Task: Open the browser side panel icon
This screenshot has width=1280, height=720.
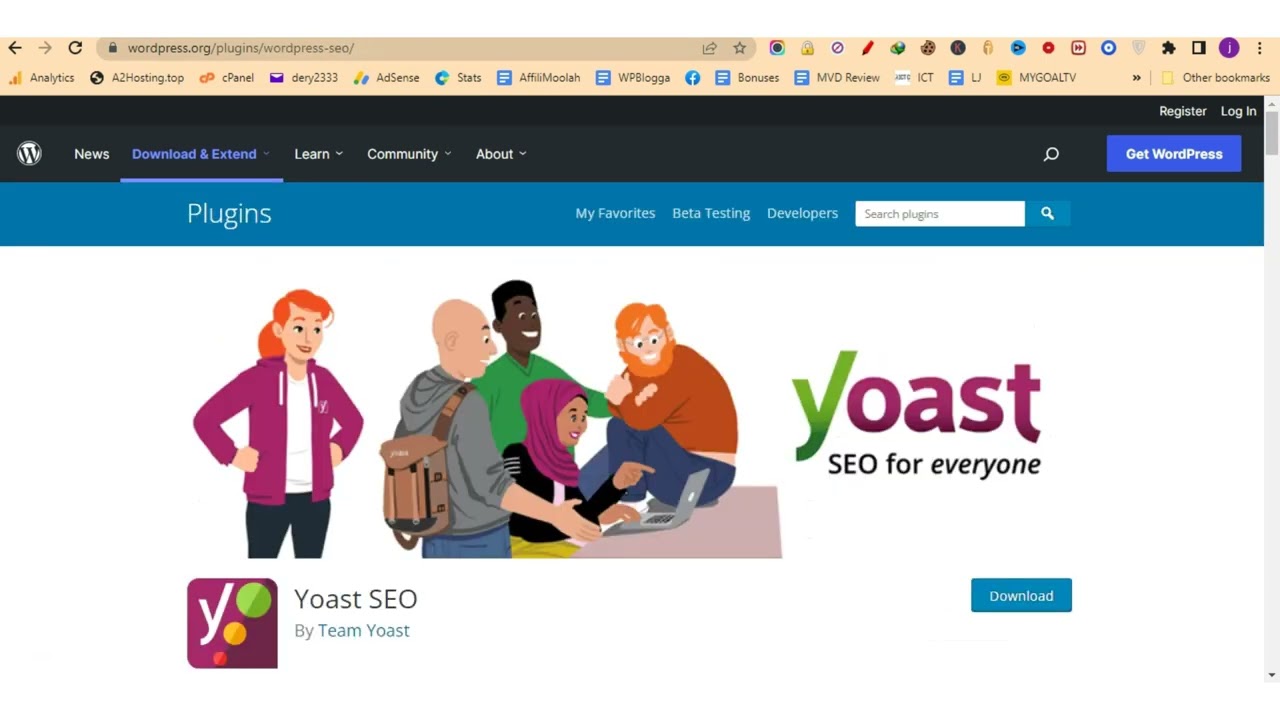Action: pos(1199,48)
